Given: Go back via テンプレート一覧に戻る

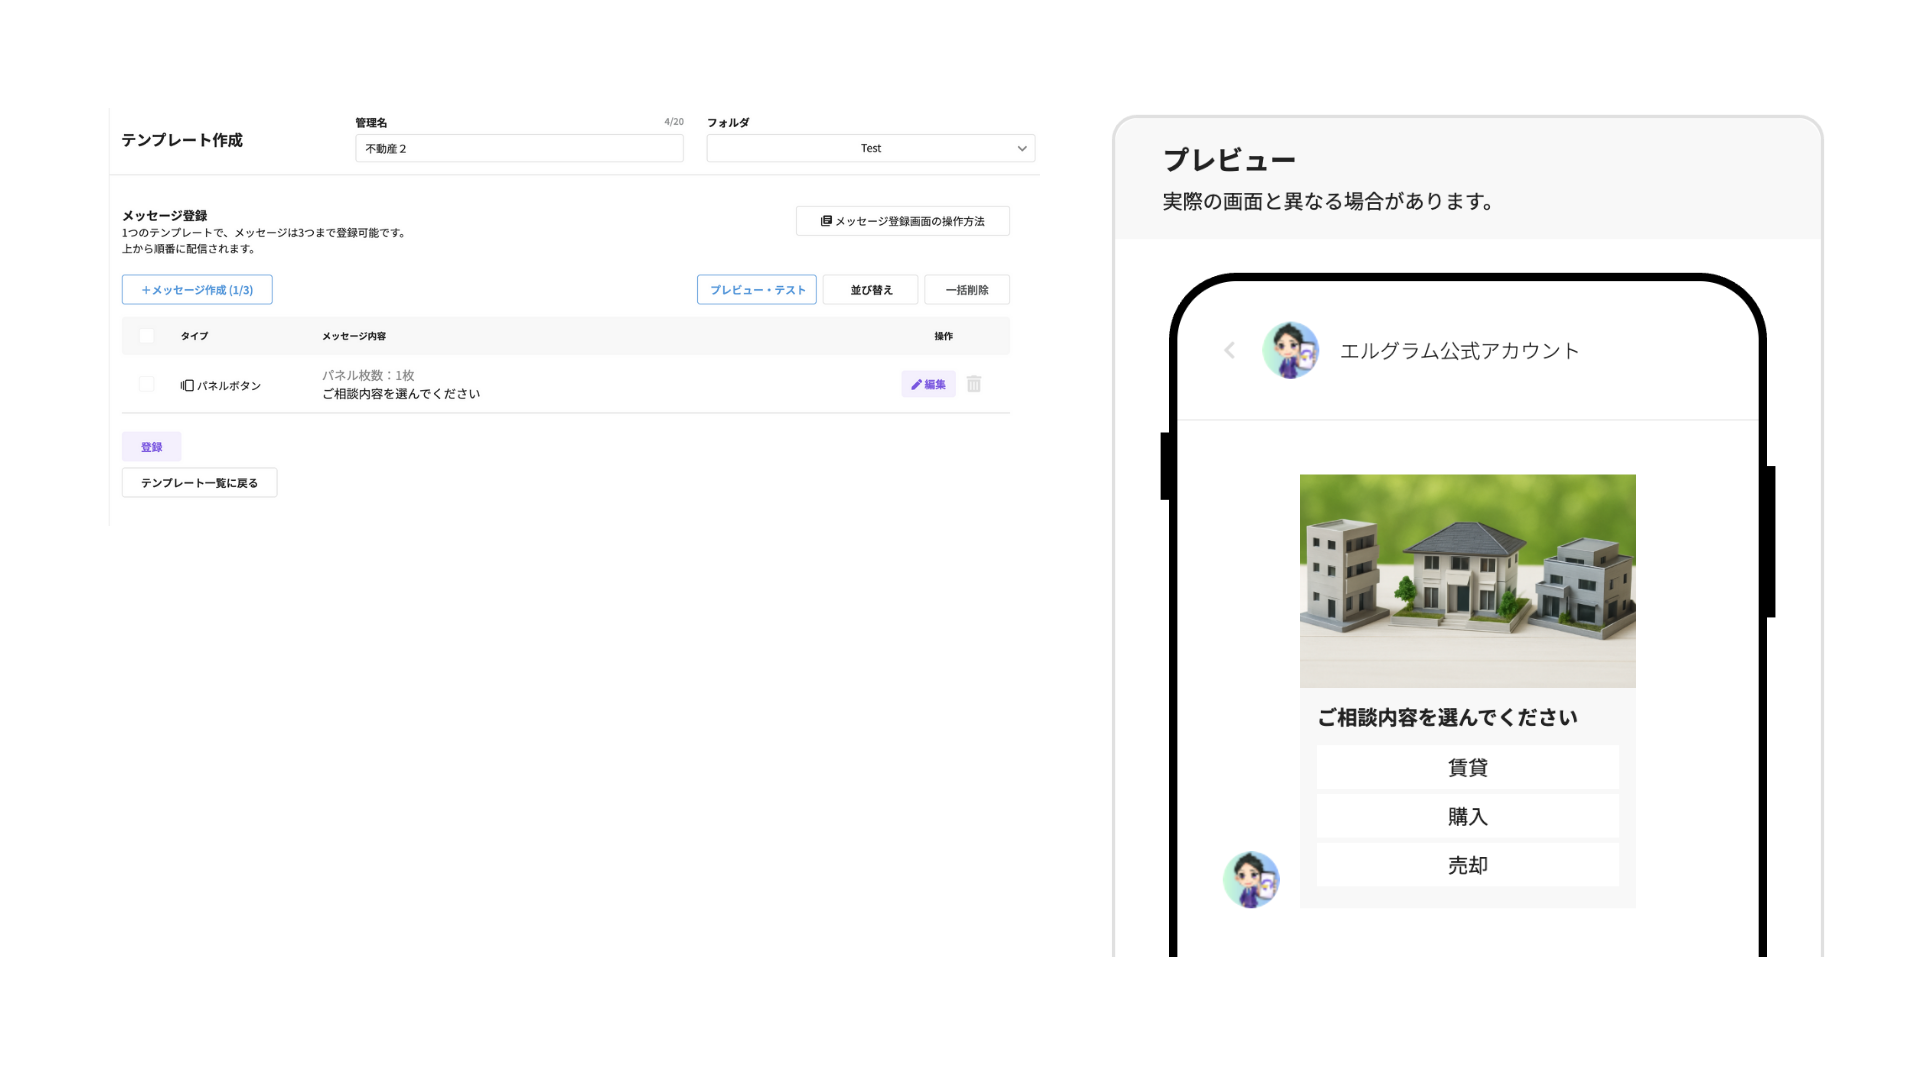Looking at the screenshot, I should [199, 483].
